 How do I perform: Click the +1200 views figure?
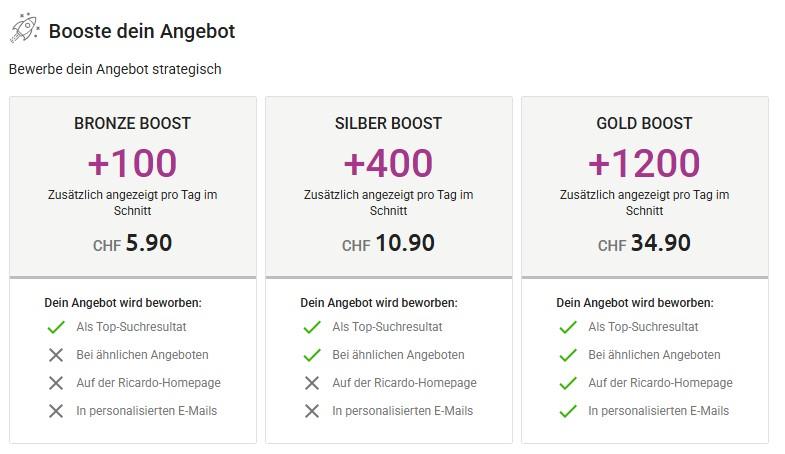644,163
